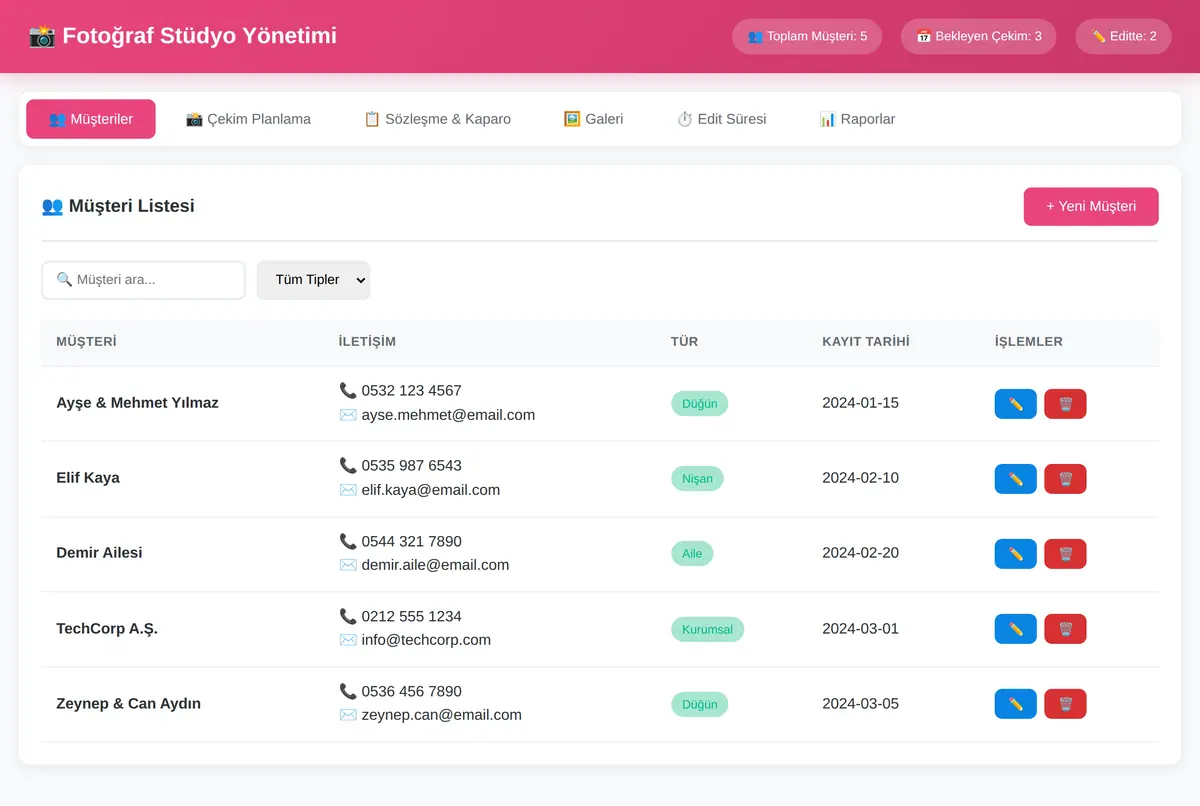Add a customer with Yeni Müşteri button
The height and width of the screenshot is (806, 1200).
1091,207
